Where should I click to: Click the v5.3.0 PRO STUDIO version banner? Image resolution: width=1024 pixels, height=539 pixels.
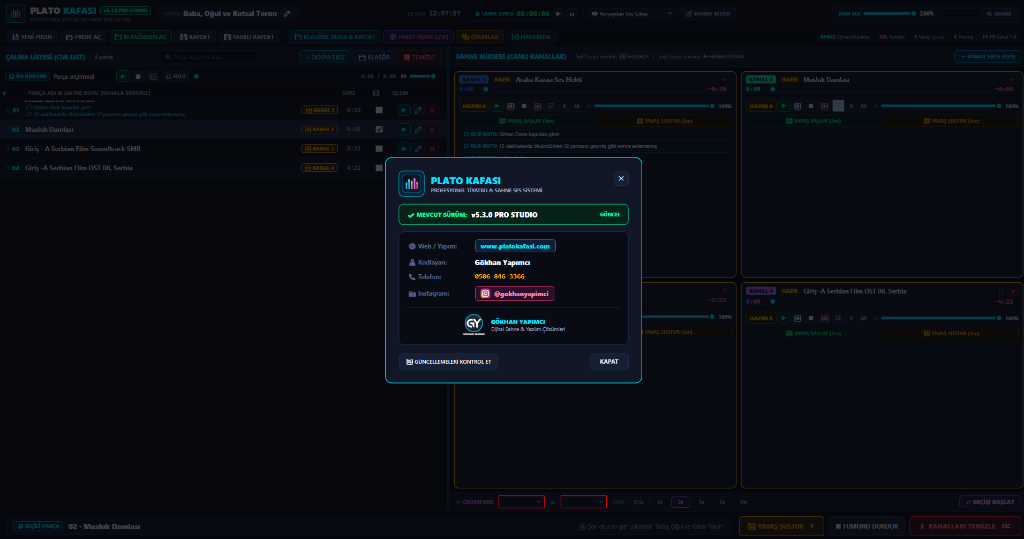pos(513,214)
